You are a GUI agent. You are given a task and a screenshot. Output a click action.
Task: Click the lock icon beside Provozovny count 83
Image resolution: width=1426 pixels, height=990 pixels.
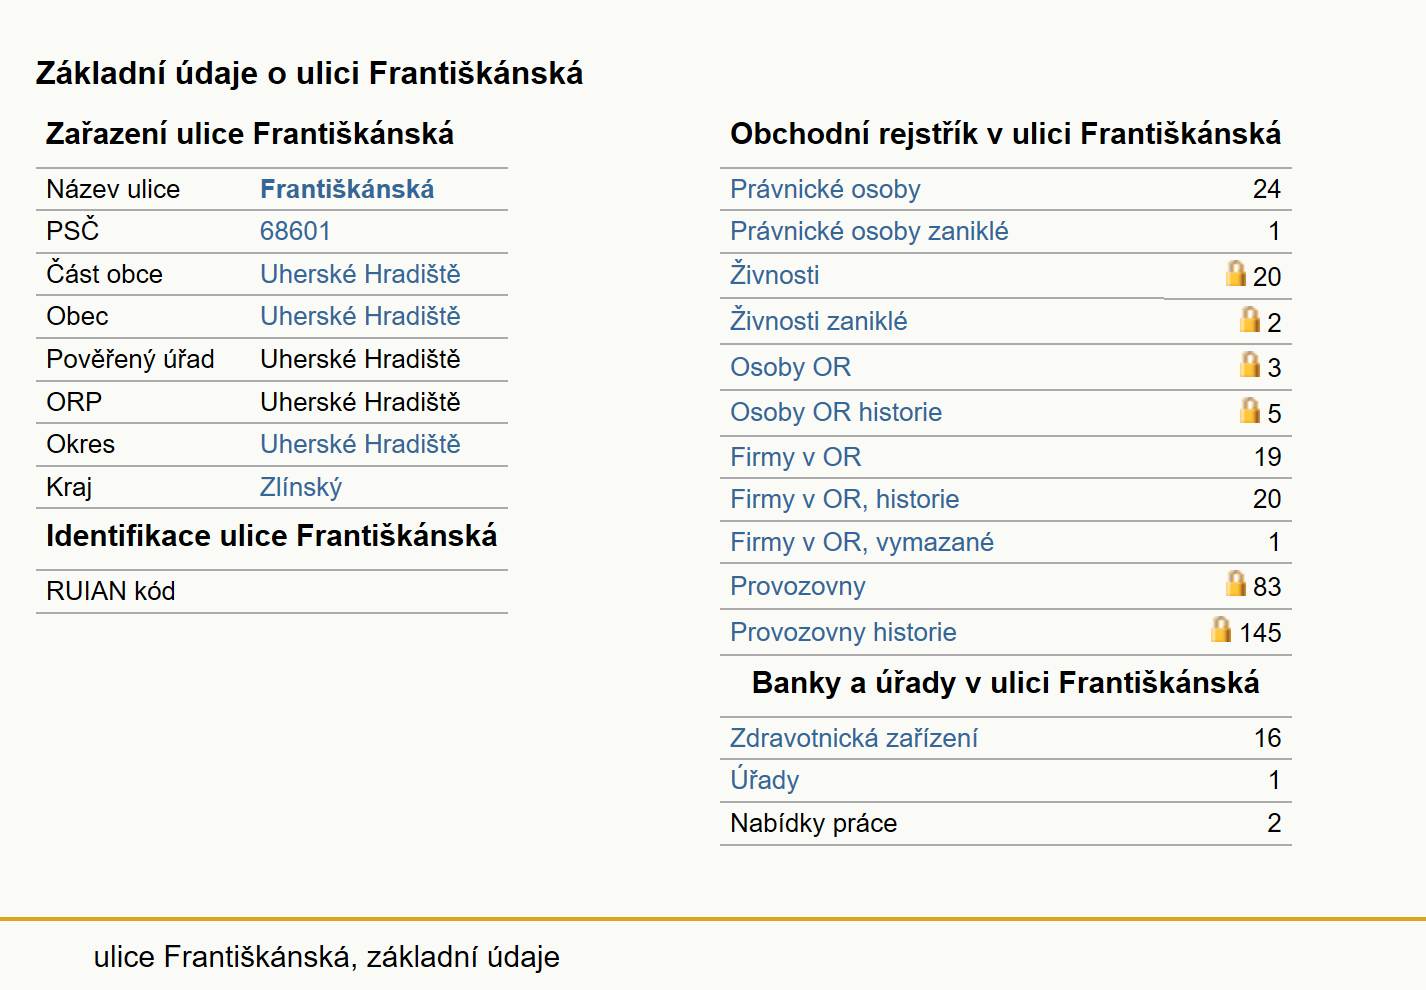tap(1236, 583)
